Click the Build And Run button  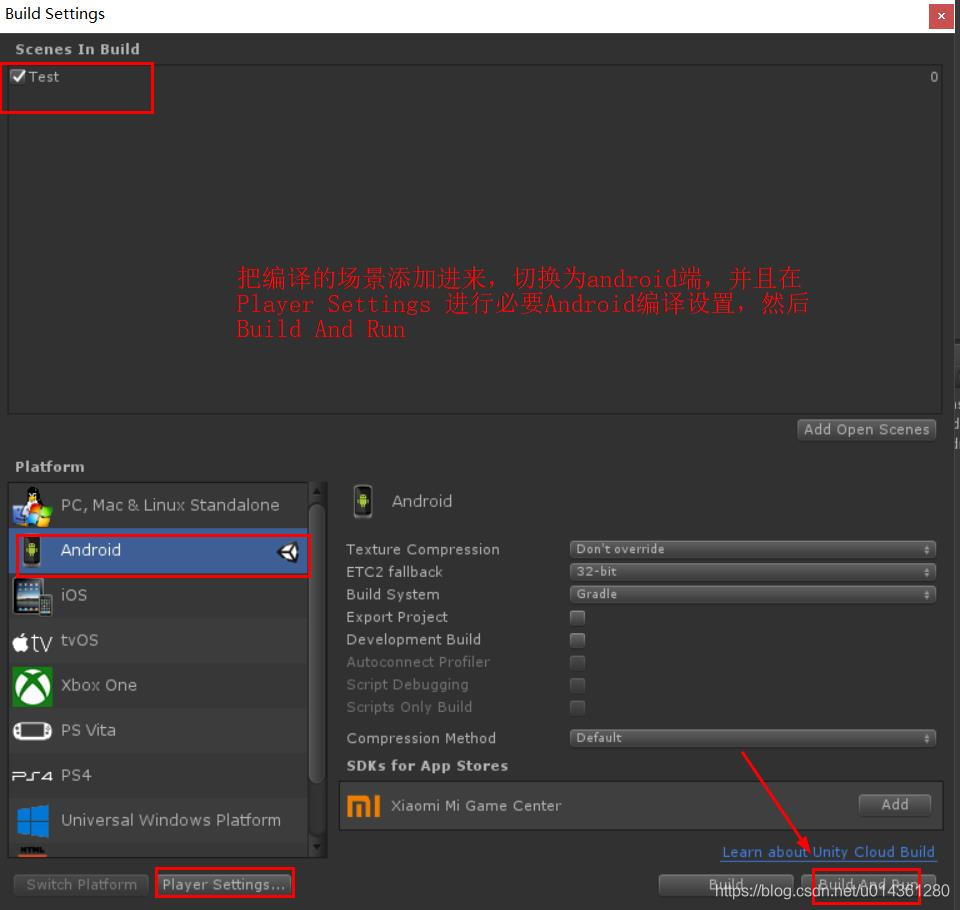pyautogui.click(x=868, y=885)
